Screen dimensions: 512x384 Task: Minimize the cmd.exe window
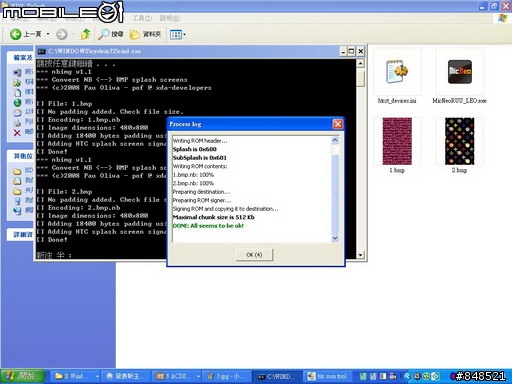tap(343, 51)
